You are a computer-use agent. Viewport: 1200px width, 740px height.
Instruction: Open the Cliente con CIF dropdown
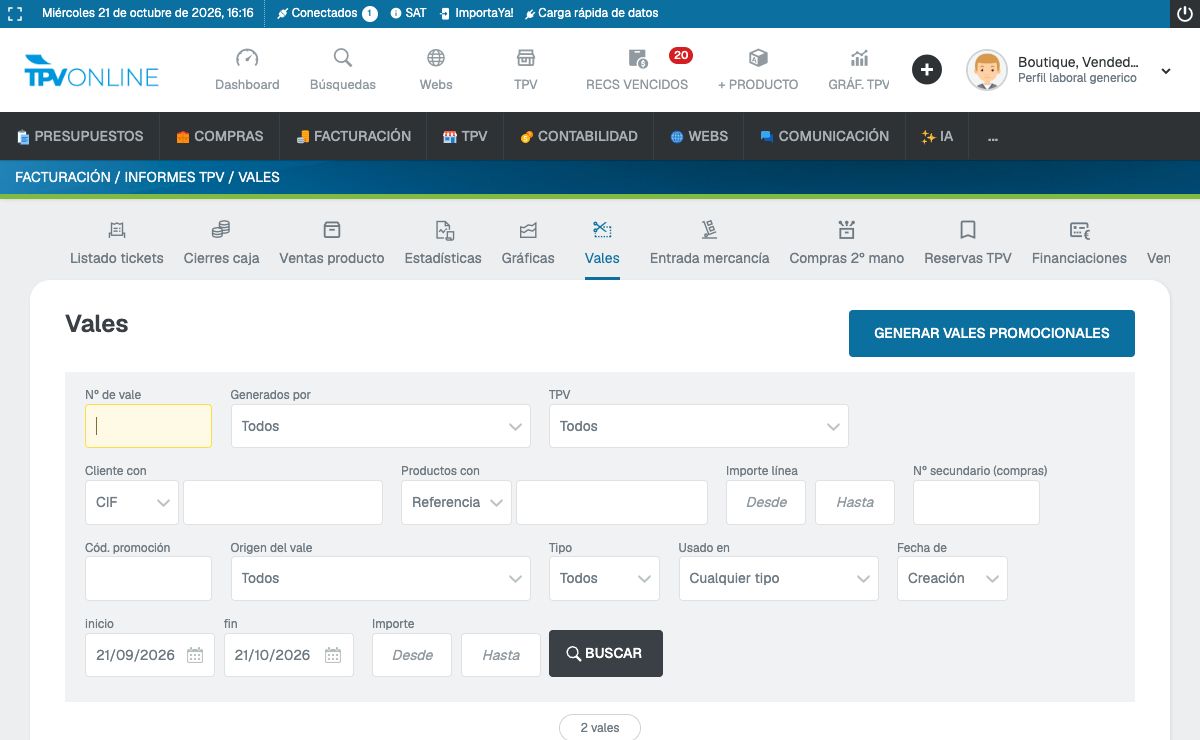click(x=132, y=502)
